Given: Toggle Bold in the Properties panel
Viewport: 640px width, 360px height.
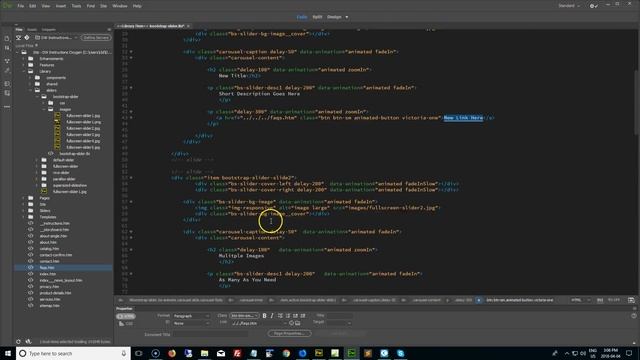Looking at the screenshot, I should pos(264,316).
